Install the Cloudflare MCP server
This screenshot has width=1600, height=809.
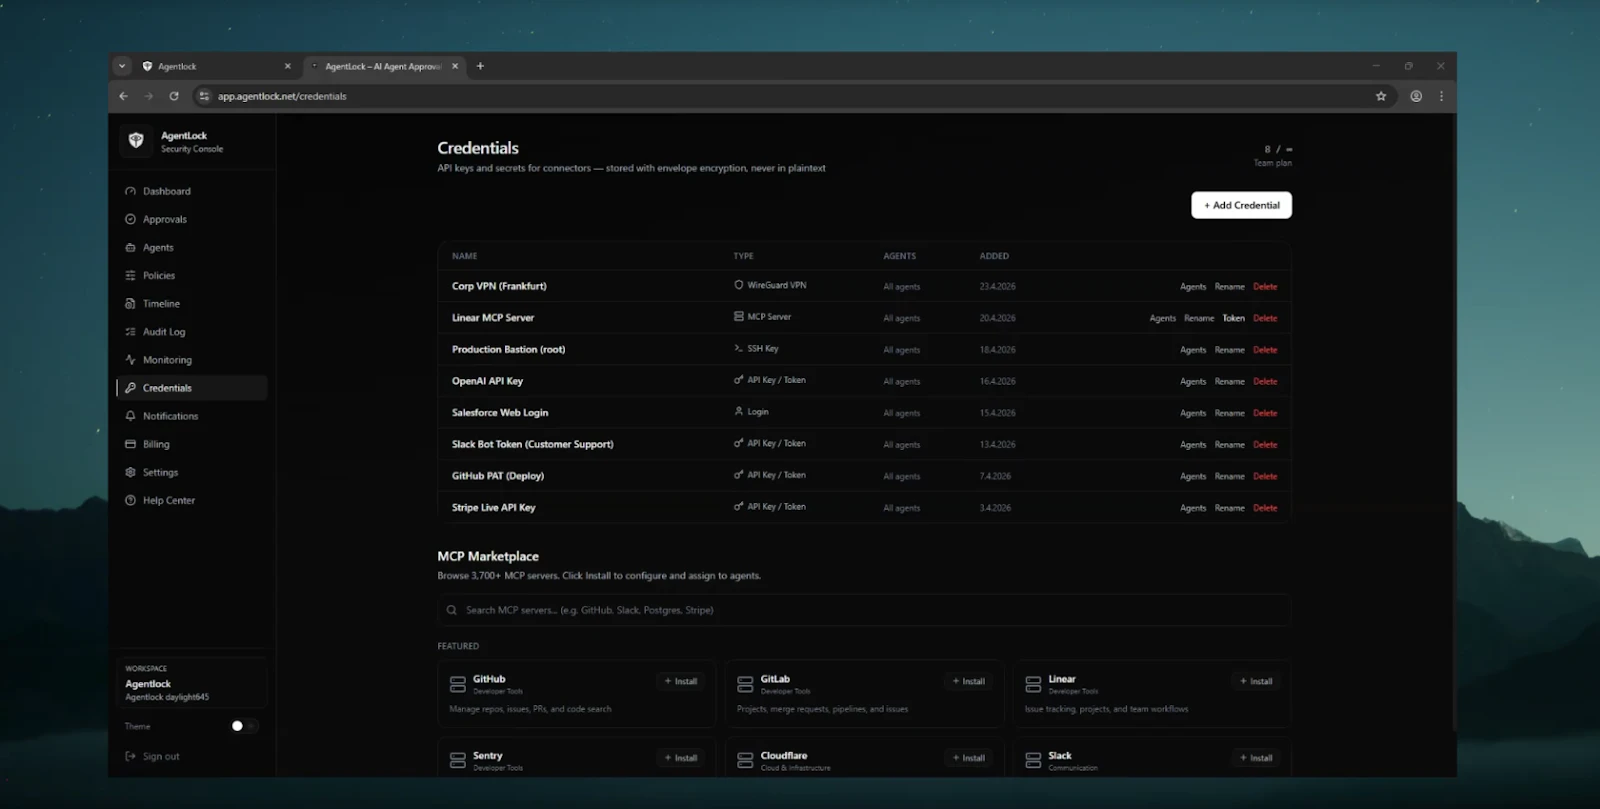pos(969,758)
